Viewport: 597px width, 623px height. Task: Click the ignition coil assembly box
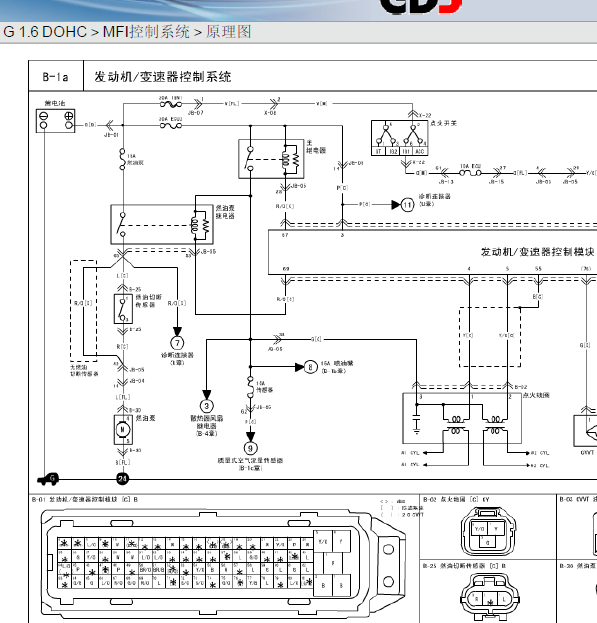(x=462, y=418)
